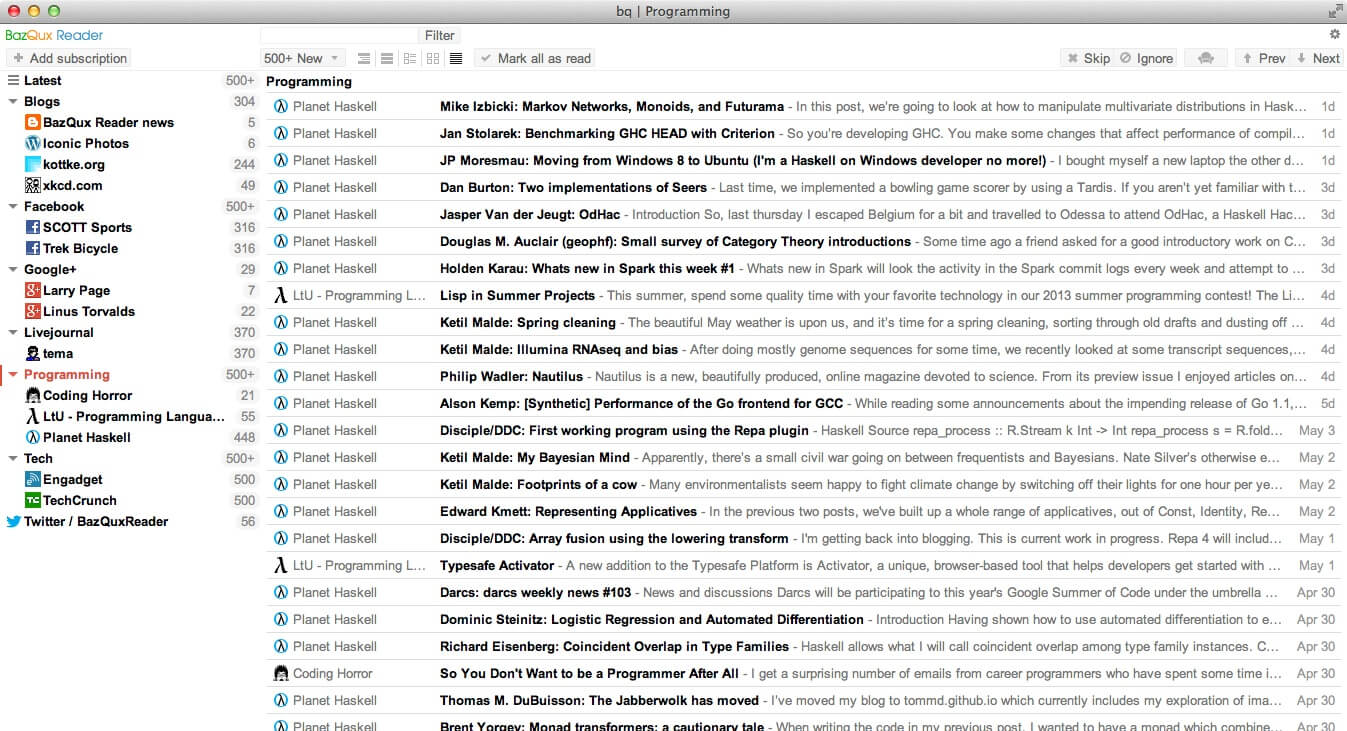The height and width of the screenshot is (731, 1347).
Task: Open 'Typesafe Activator' article
Action: (497, 565)
